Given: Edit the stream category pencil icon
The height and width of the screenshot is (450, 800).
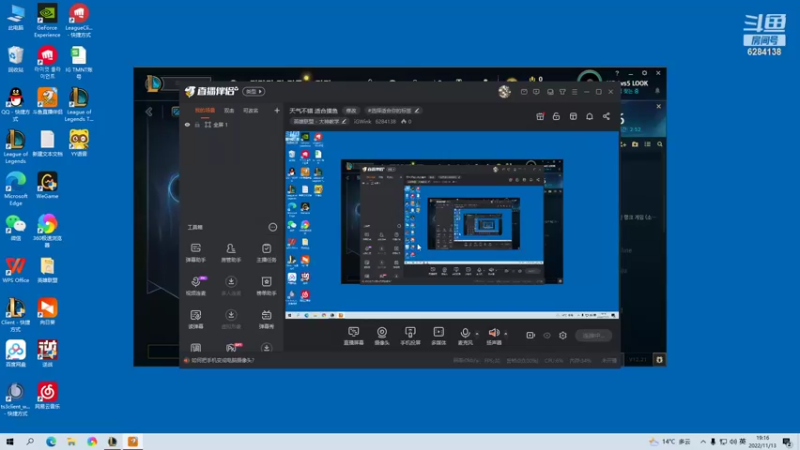Looking at the screenshot, I should point(344,121).
